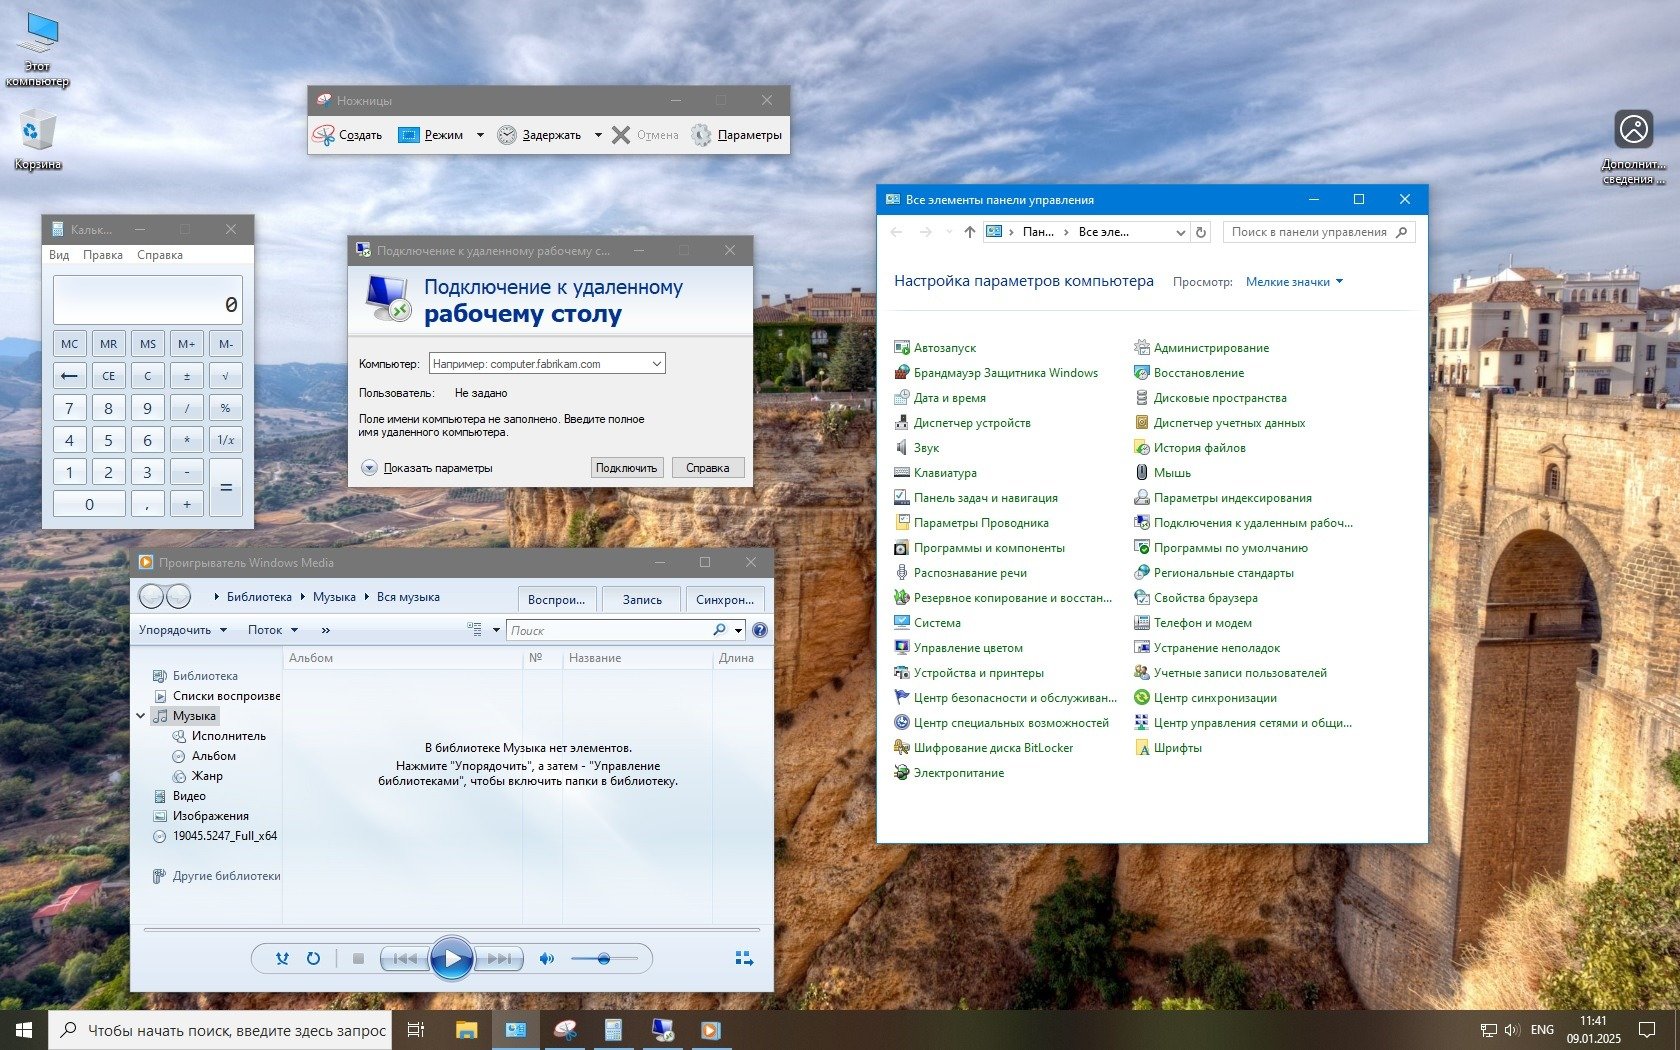This screenshot has width=1680, height=1050.
Task: Open File Explorer from the taskbar
Action: click(x=466, y=1030)
